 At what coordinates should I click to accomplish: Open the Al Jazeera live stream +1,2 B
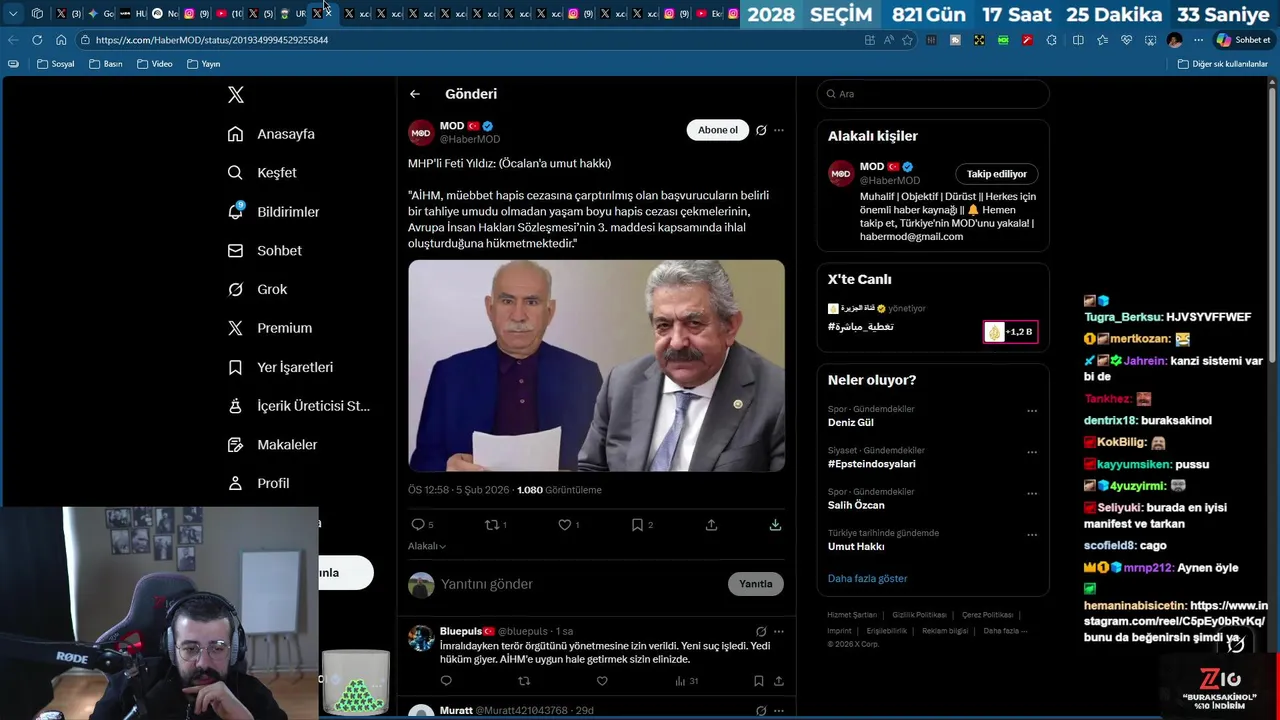pos(1010,332)
